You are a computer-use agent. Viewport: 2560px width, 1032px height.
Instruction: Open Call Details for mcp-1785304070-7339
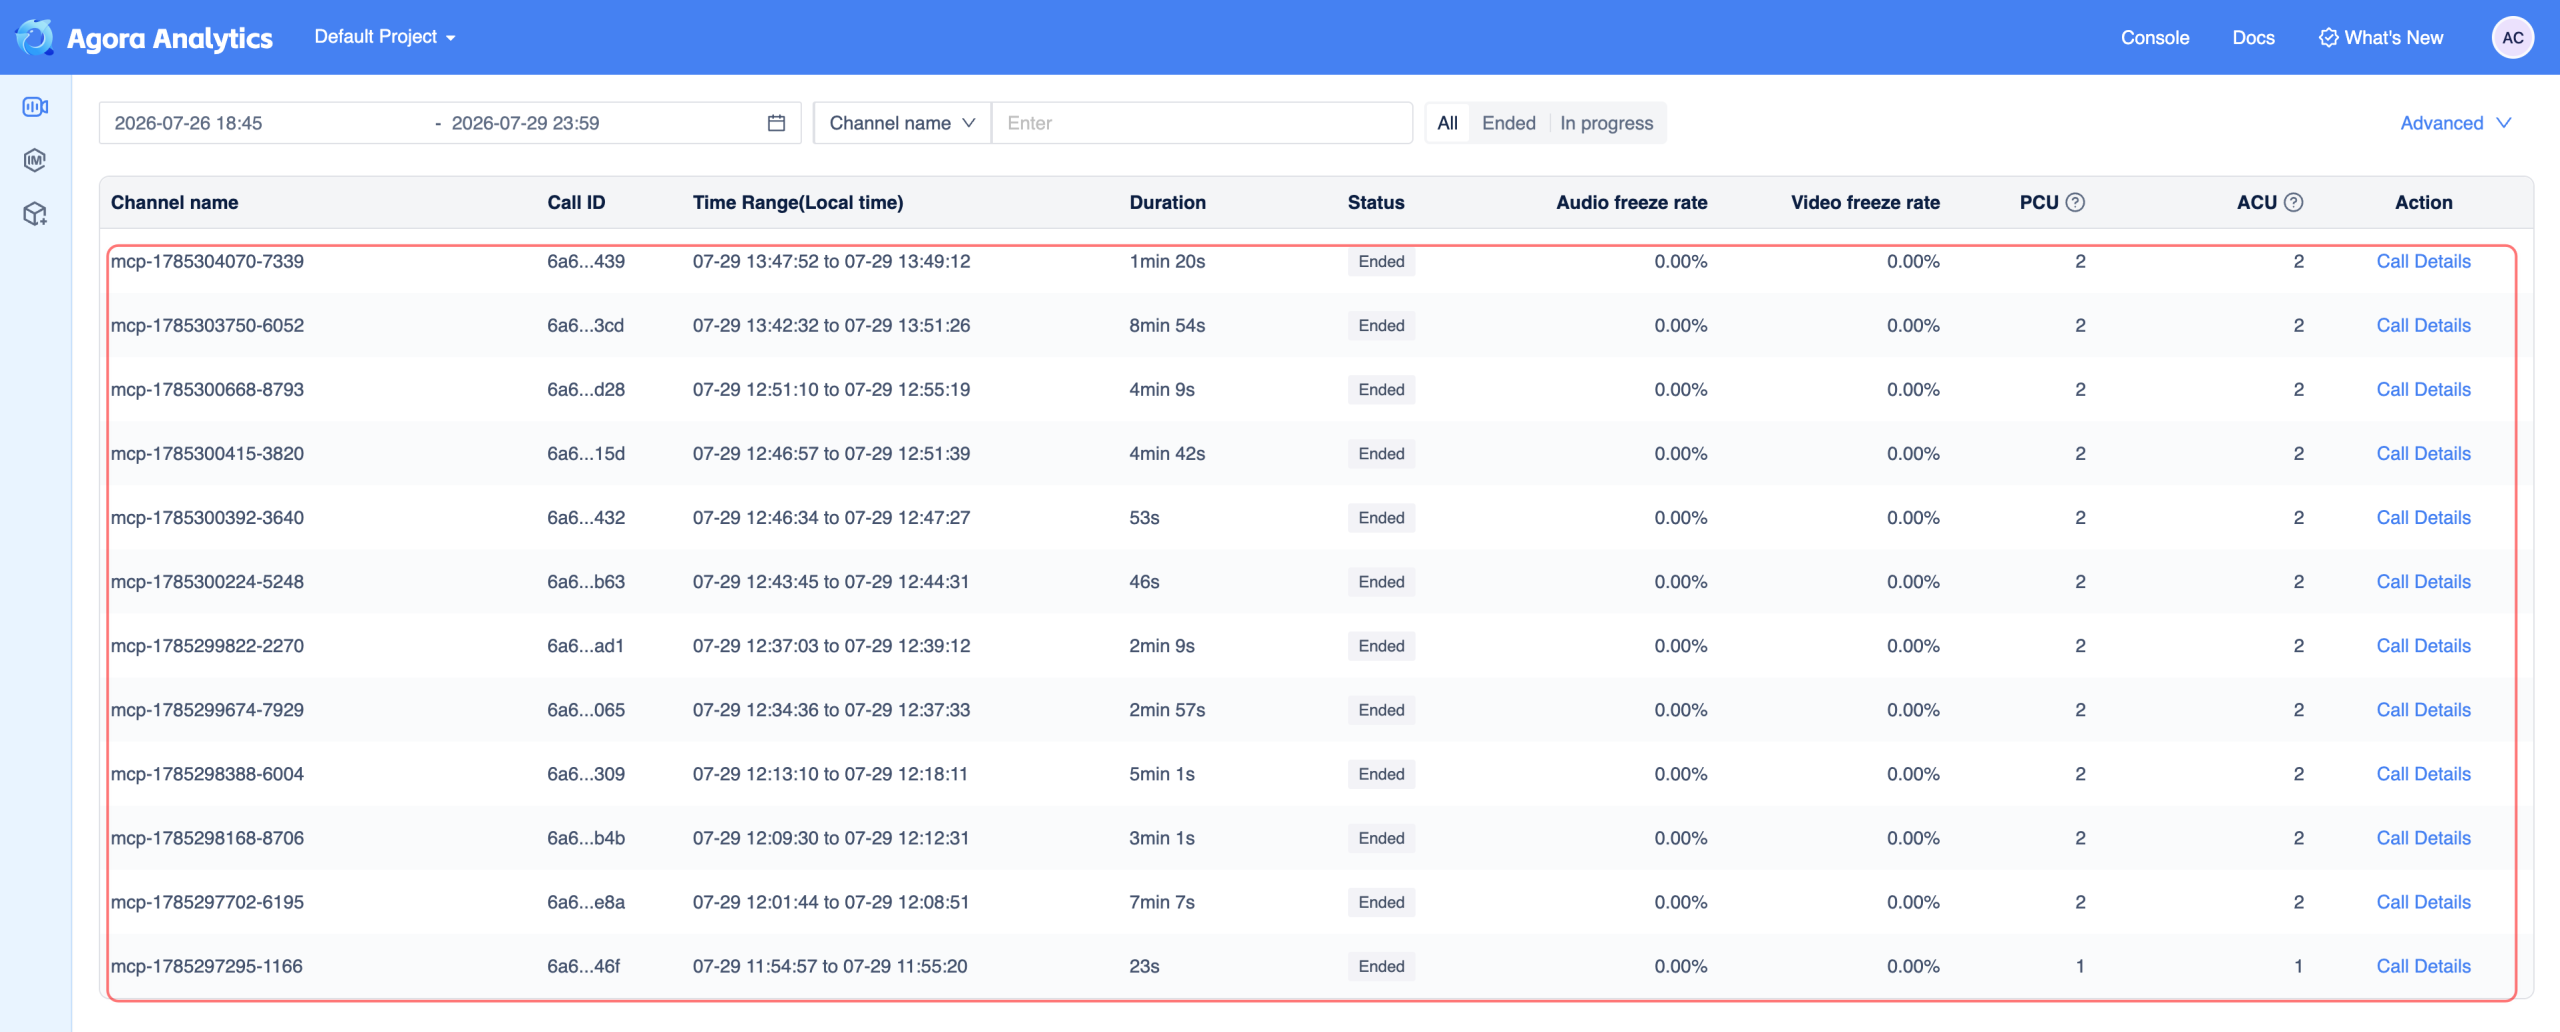[x=2423, y=261]
